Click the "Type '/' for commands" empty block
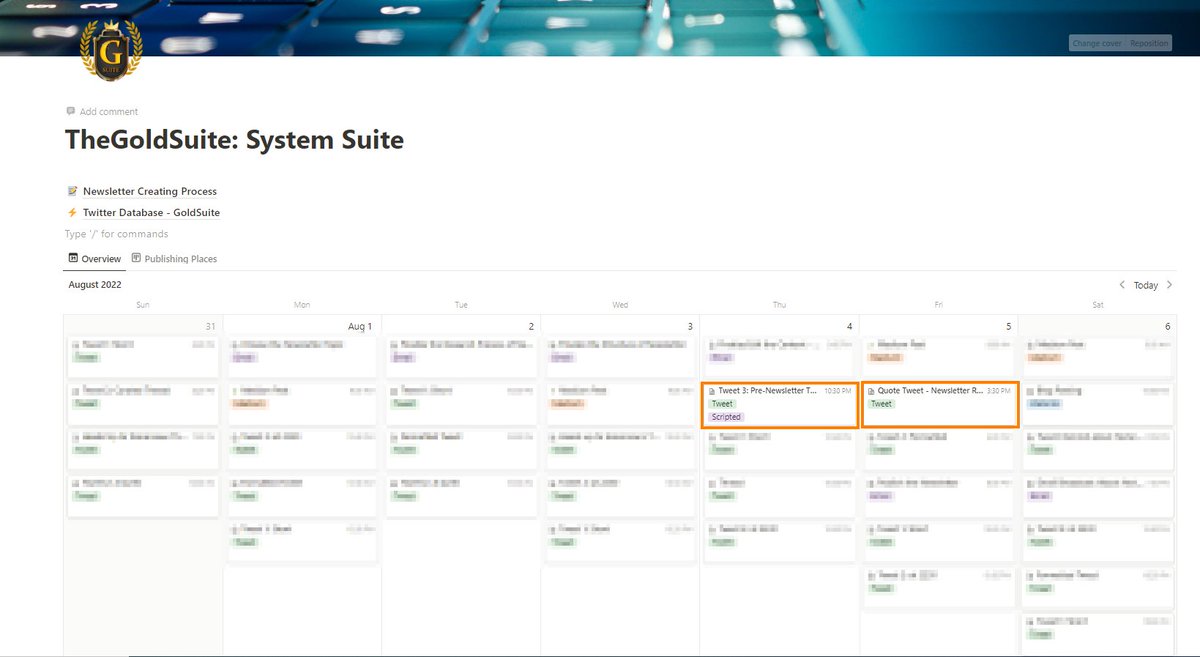The image size is (1200, 657). (117, 234)
